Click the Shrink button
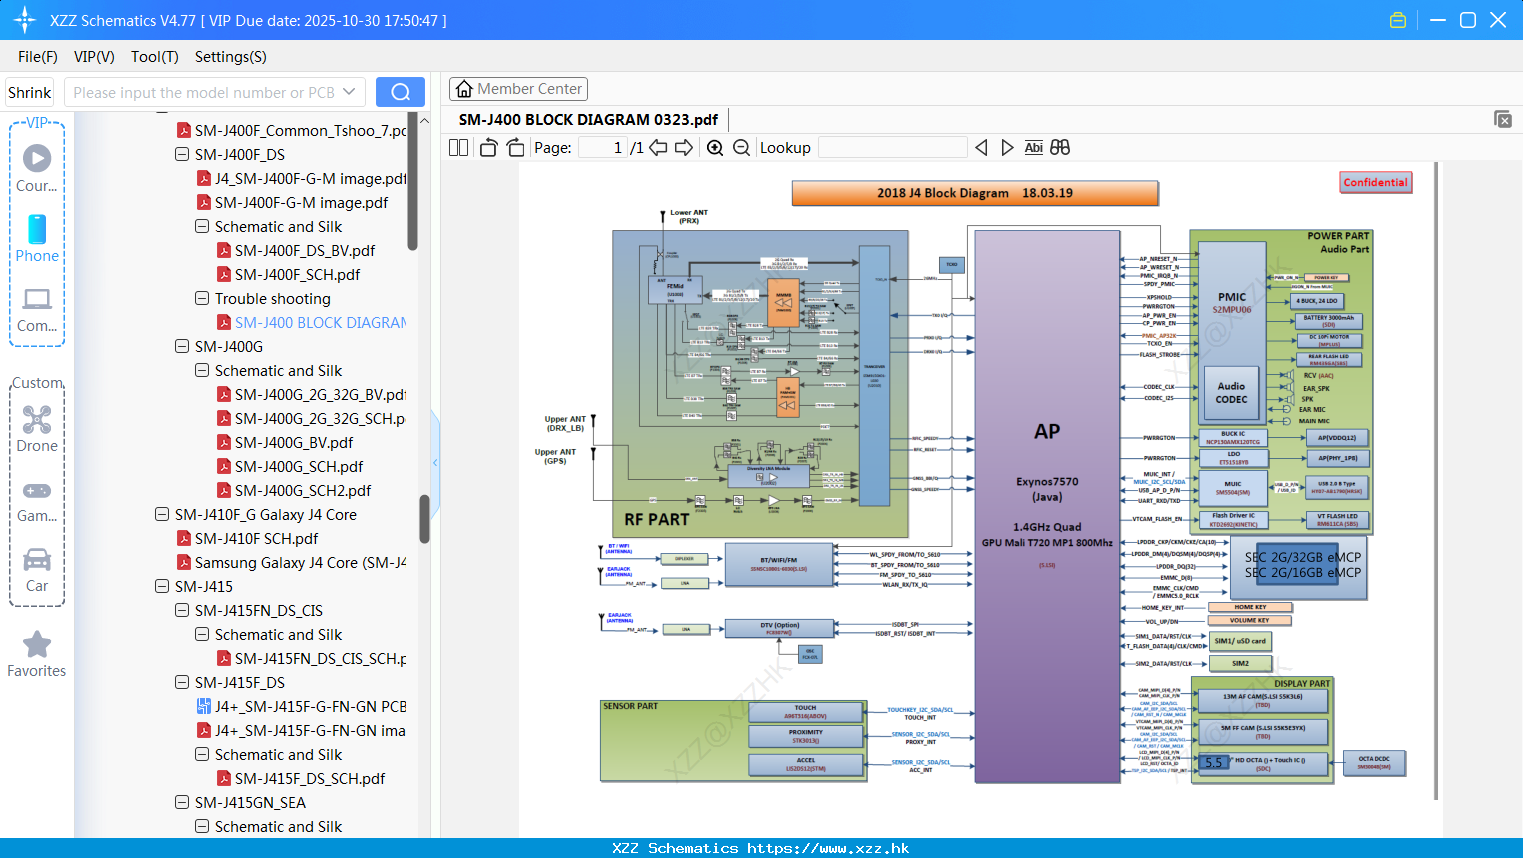 point(30,92)
